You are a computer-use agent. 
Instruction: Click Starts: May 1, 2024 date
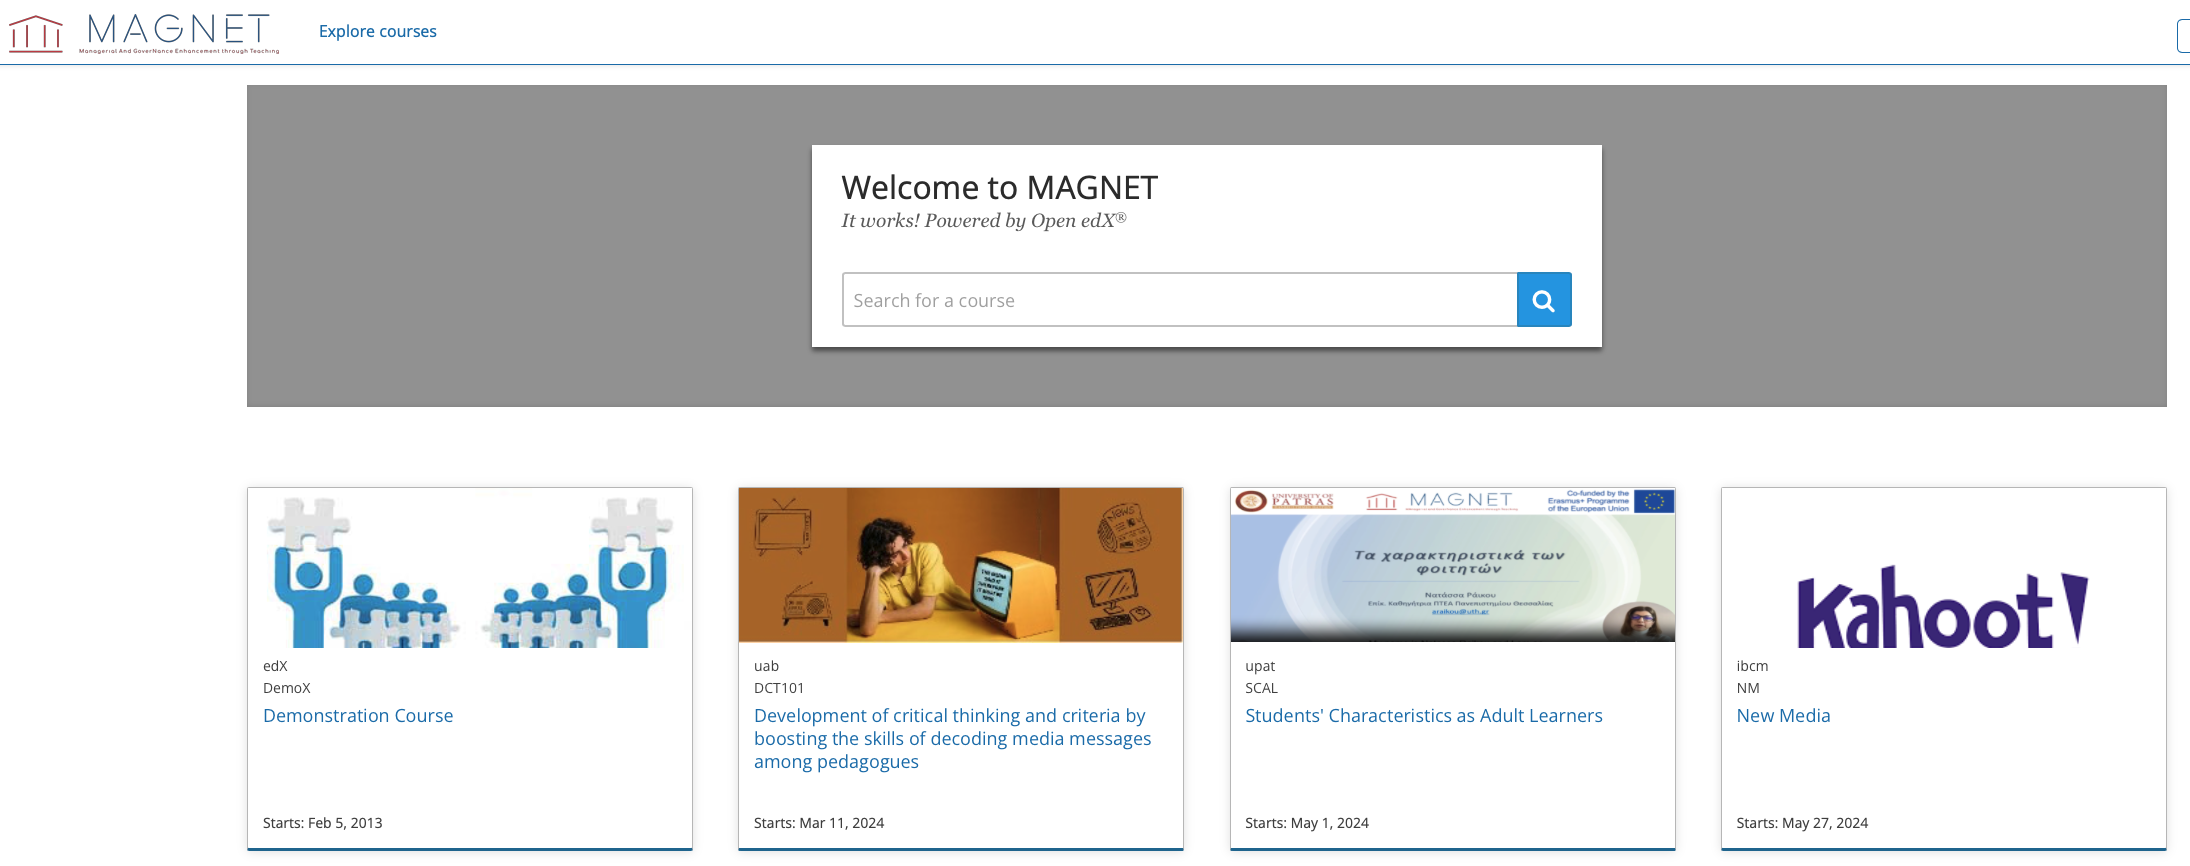[x=1307, y=823]
